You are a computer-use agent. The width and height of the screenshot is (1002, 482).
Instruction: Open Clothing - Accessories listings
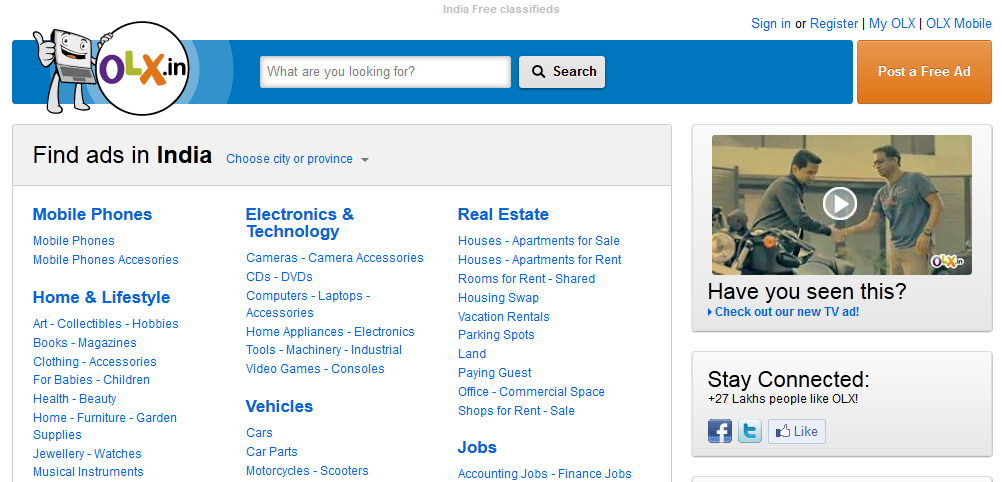click(x=95, y=361)
